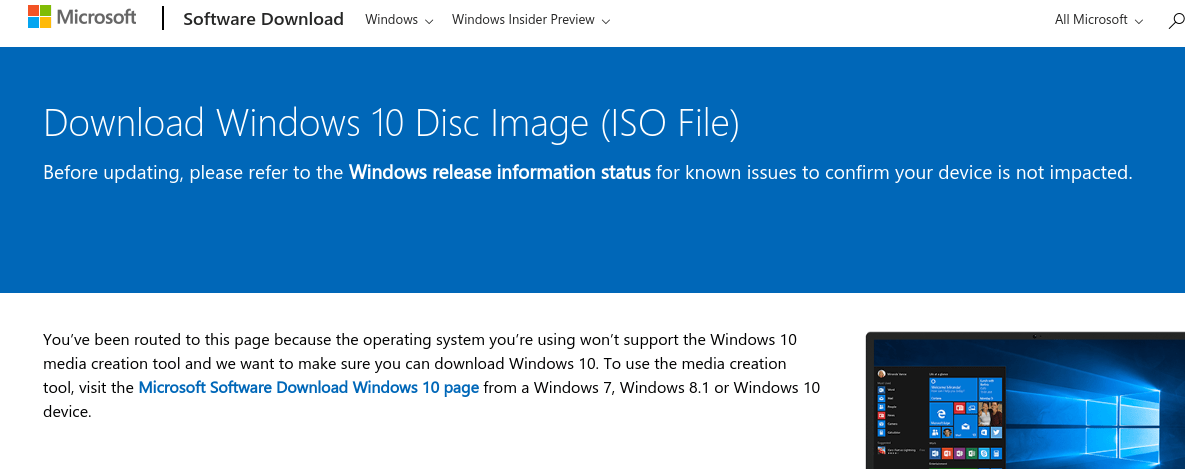Visit the Microsoft Software Download Windows 10 page link
The image size is (1185, 469).
(308, 388)
